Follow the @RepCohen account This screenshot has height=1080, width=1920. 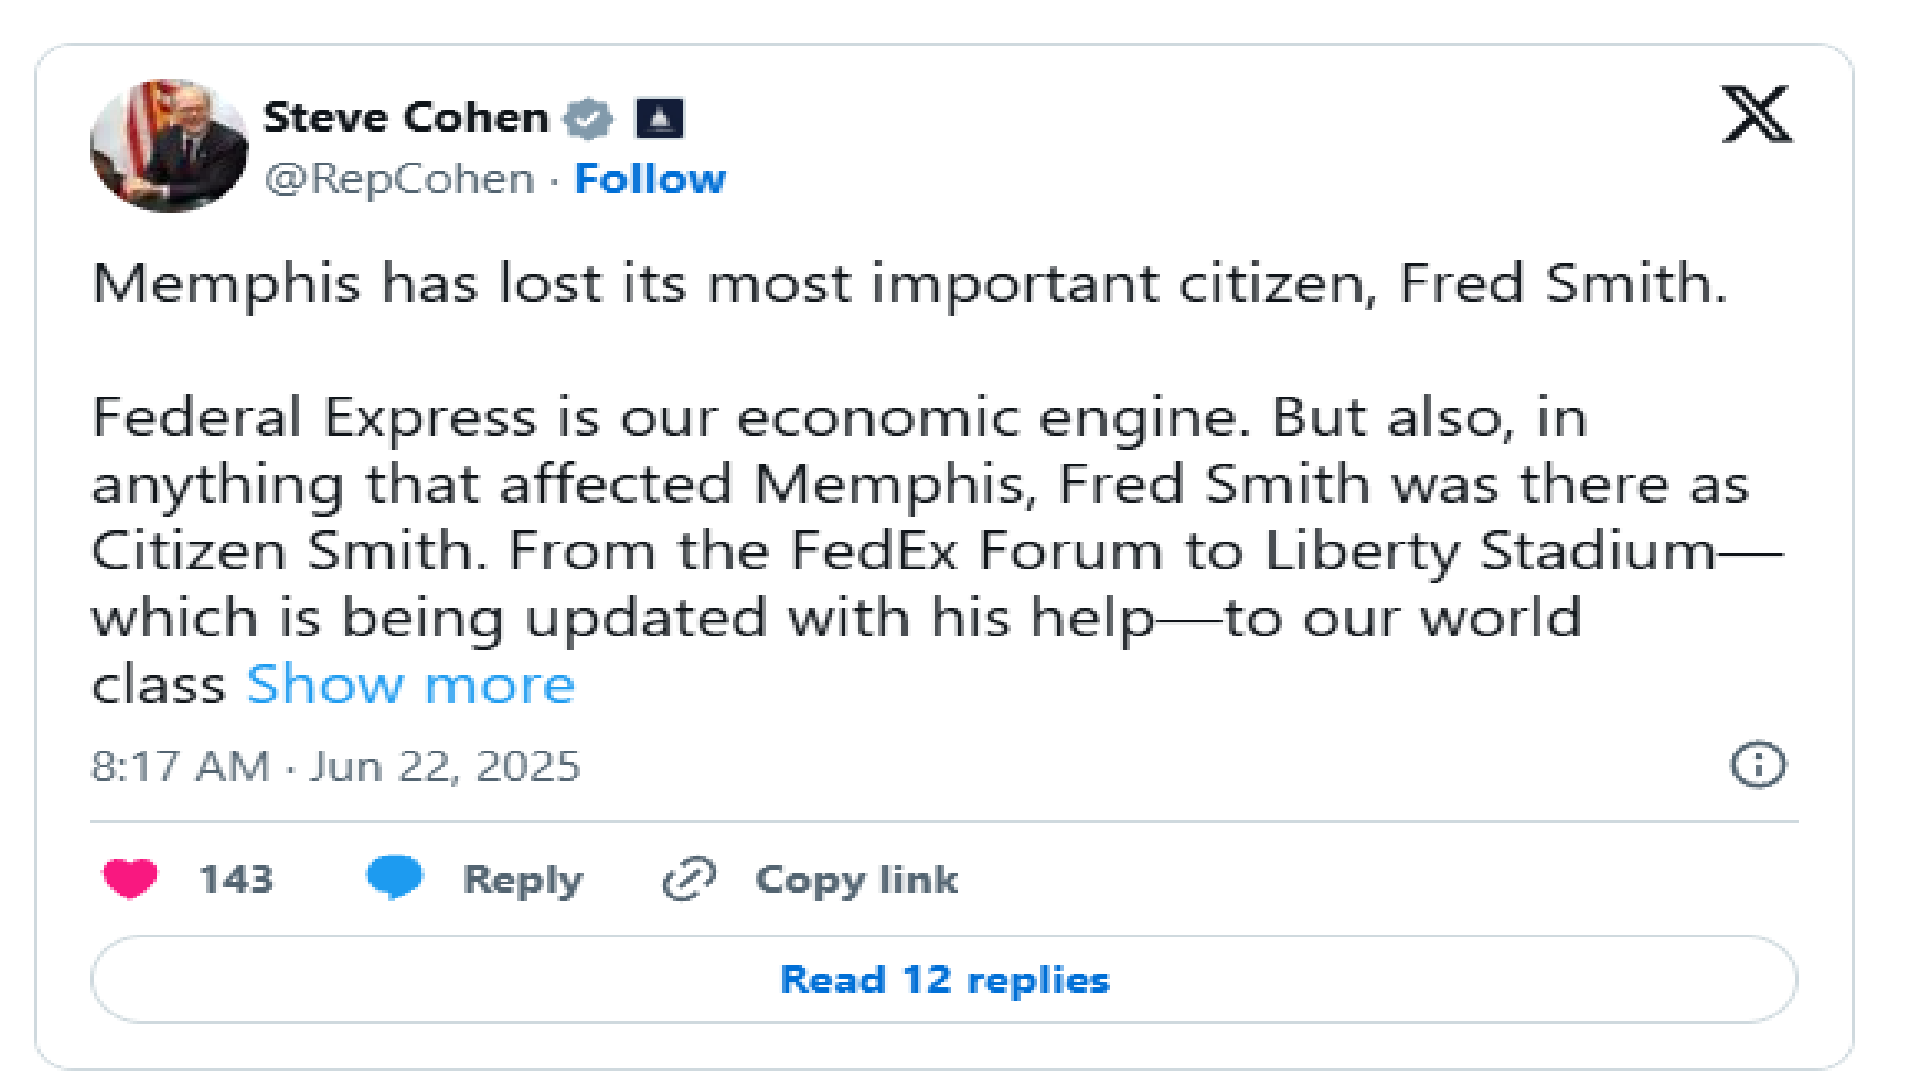[x=650, y=179]
